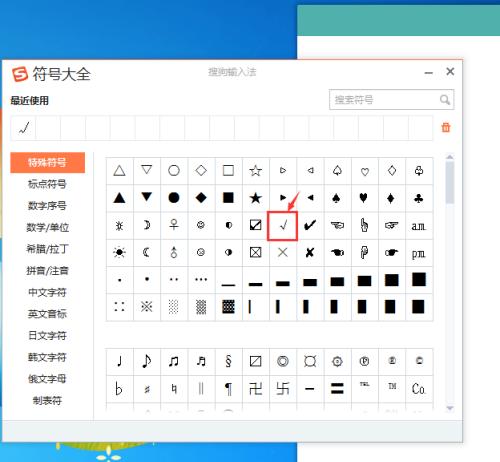Insert the eighth note music symbol
This screenshot has height=462, width=500.
click(147, 361)
